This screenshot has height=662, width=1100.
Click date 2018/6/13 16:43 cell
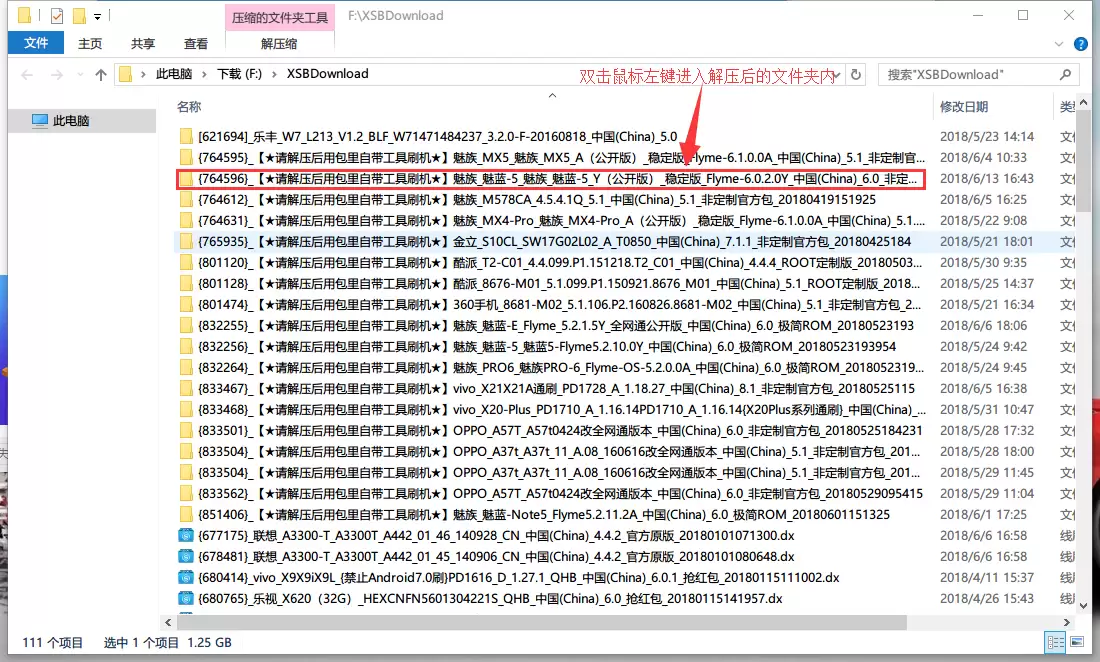tap(986, 178)
